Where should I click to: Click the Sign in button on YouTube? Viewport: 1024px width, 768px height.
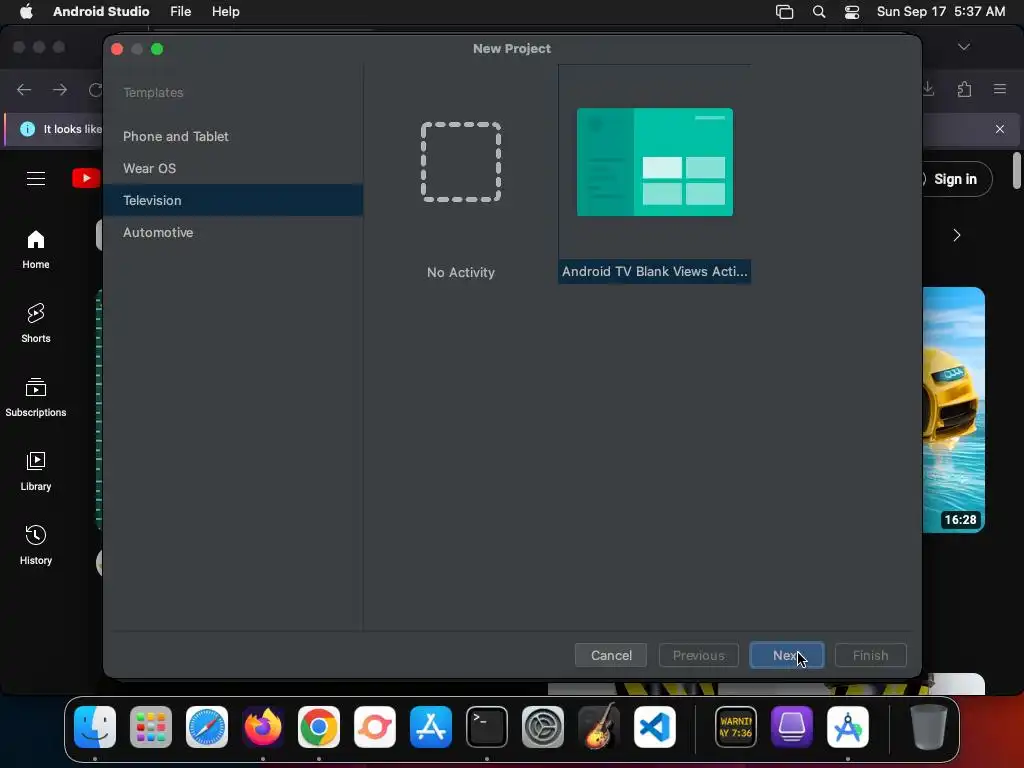pyautogui.click(x=955, y=179)
